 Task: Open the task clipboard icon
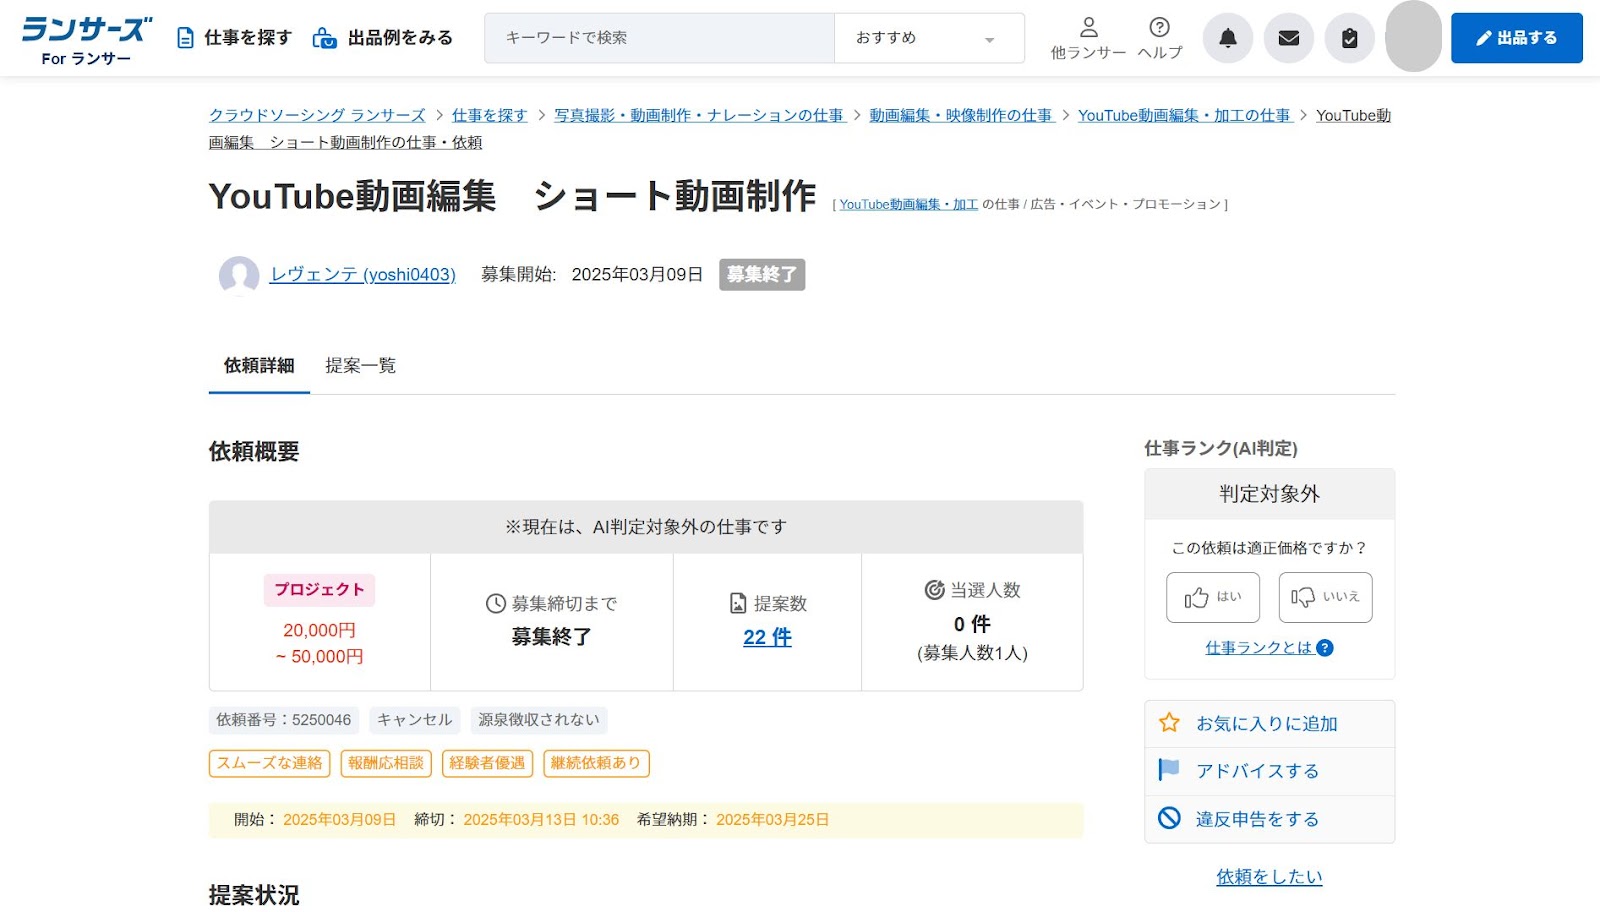click(x=1350, y=38)
